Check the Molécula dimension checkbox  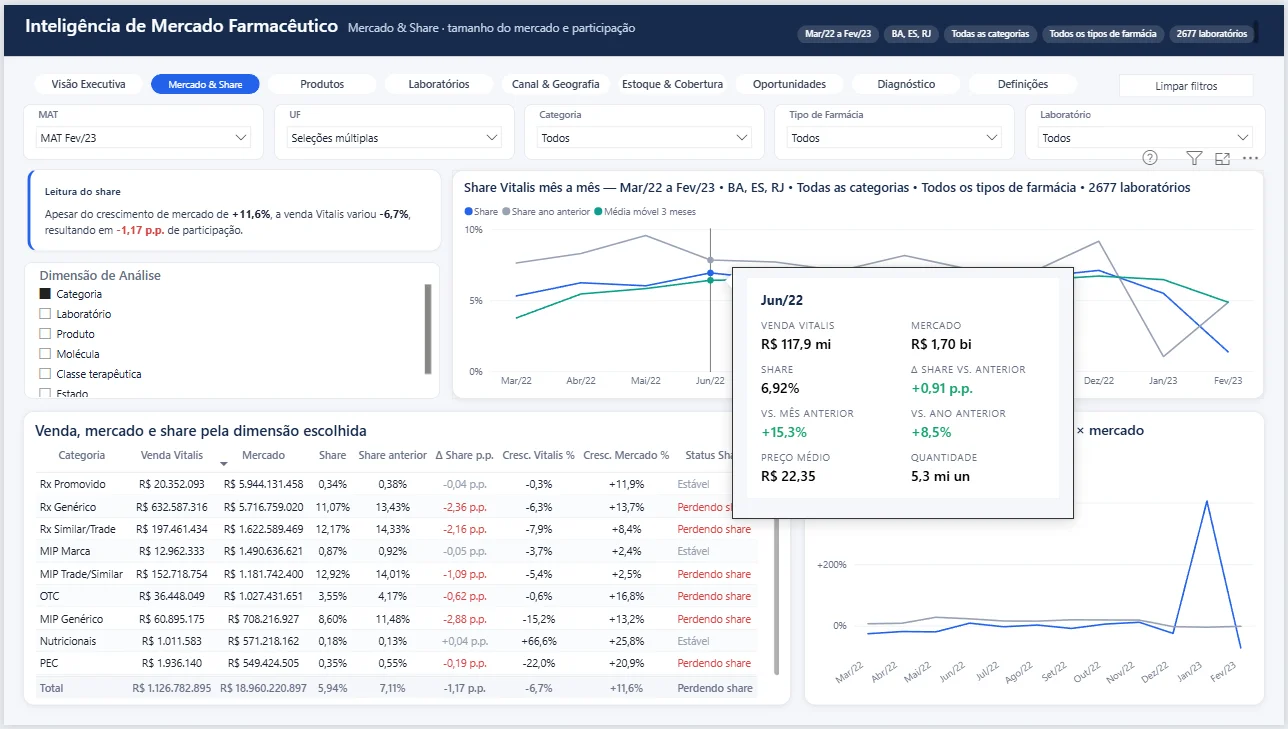click(45, 354)
